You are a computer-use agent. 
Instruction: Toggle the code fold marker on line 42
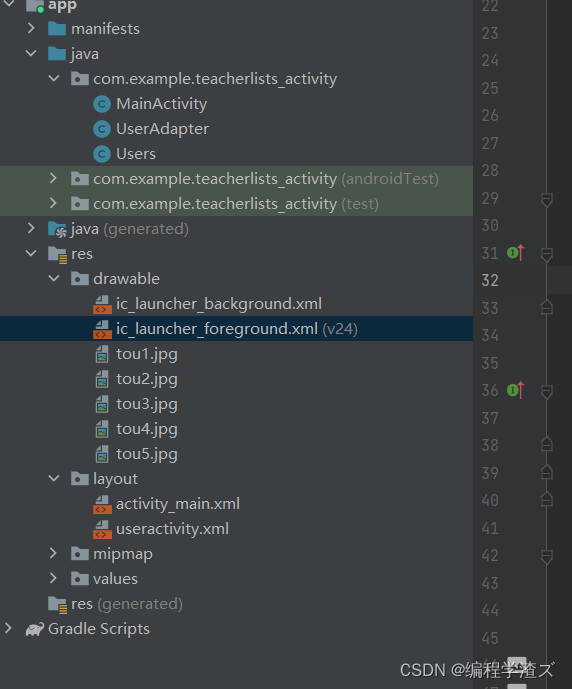(x=547, y=557)
